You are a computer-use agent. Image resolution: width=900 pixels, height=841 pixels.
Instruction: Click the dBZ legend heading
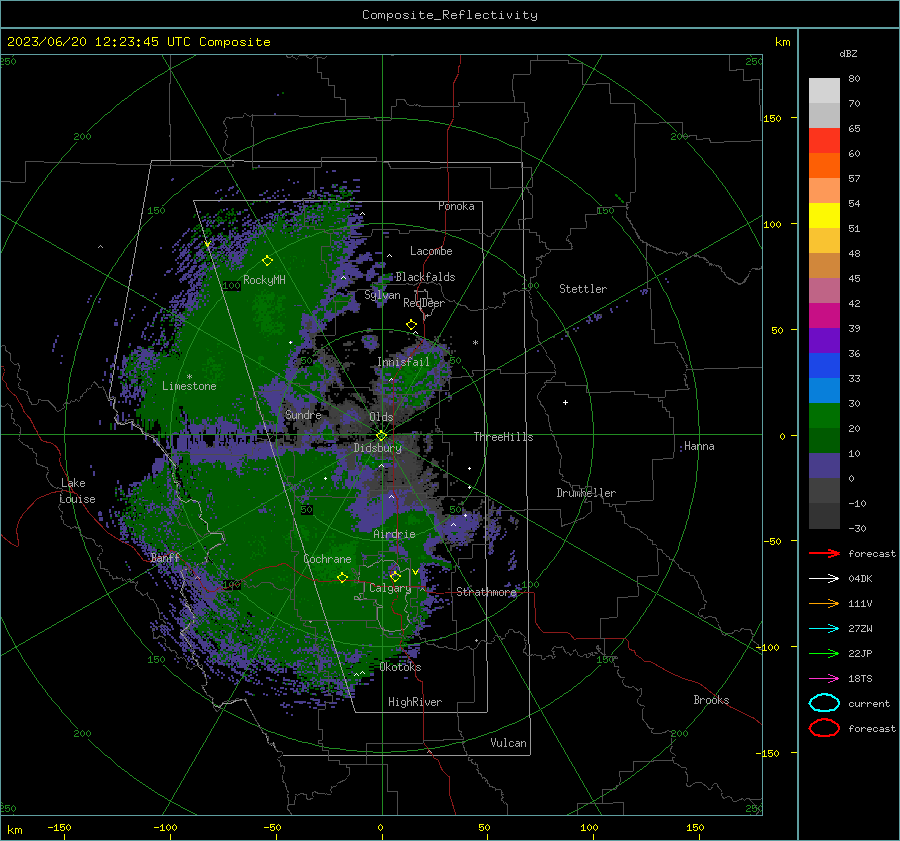(x=848, y=53)
